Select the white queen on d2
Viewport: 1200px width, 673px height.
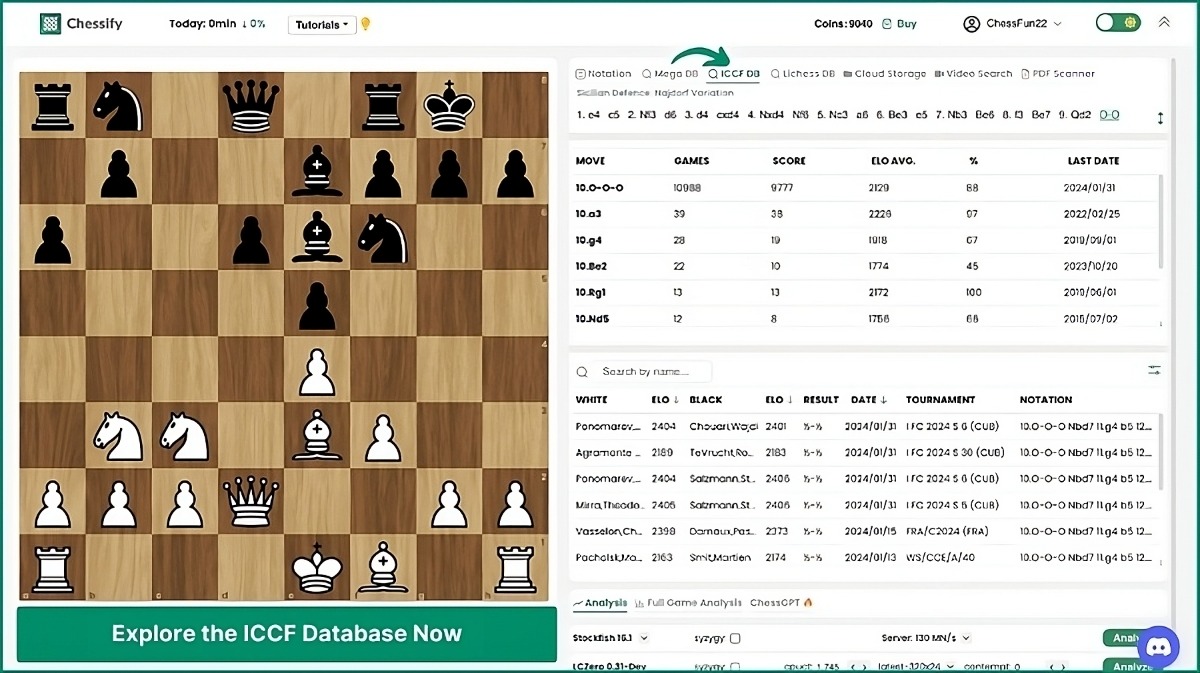251,502
